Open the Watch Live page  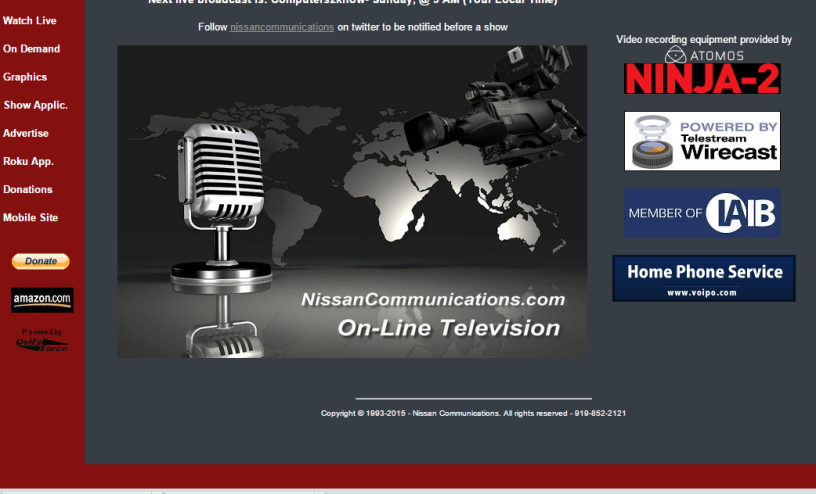click(x=30, y=21)
